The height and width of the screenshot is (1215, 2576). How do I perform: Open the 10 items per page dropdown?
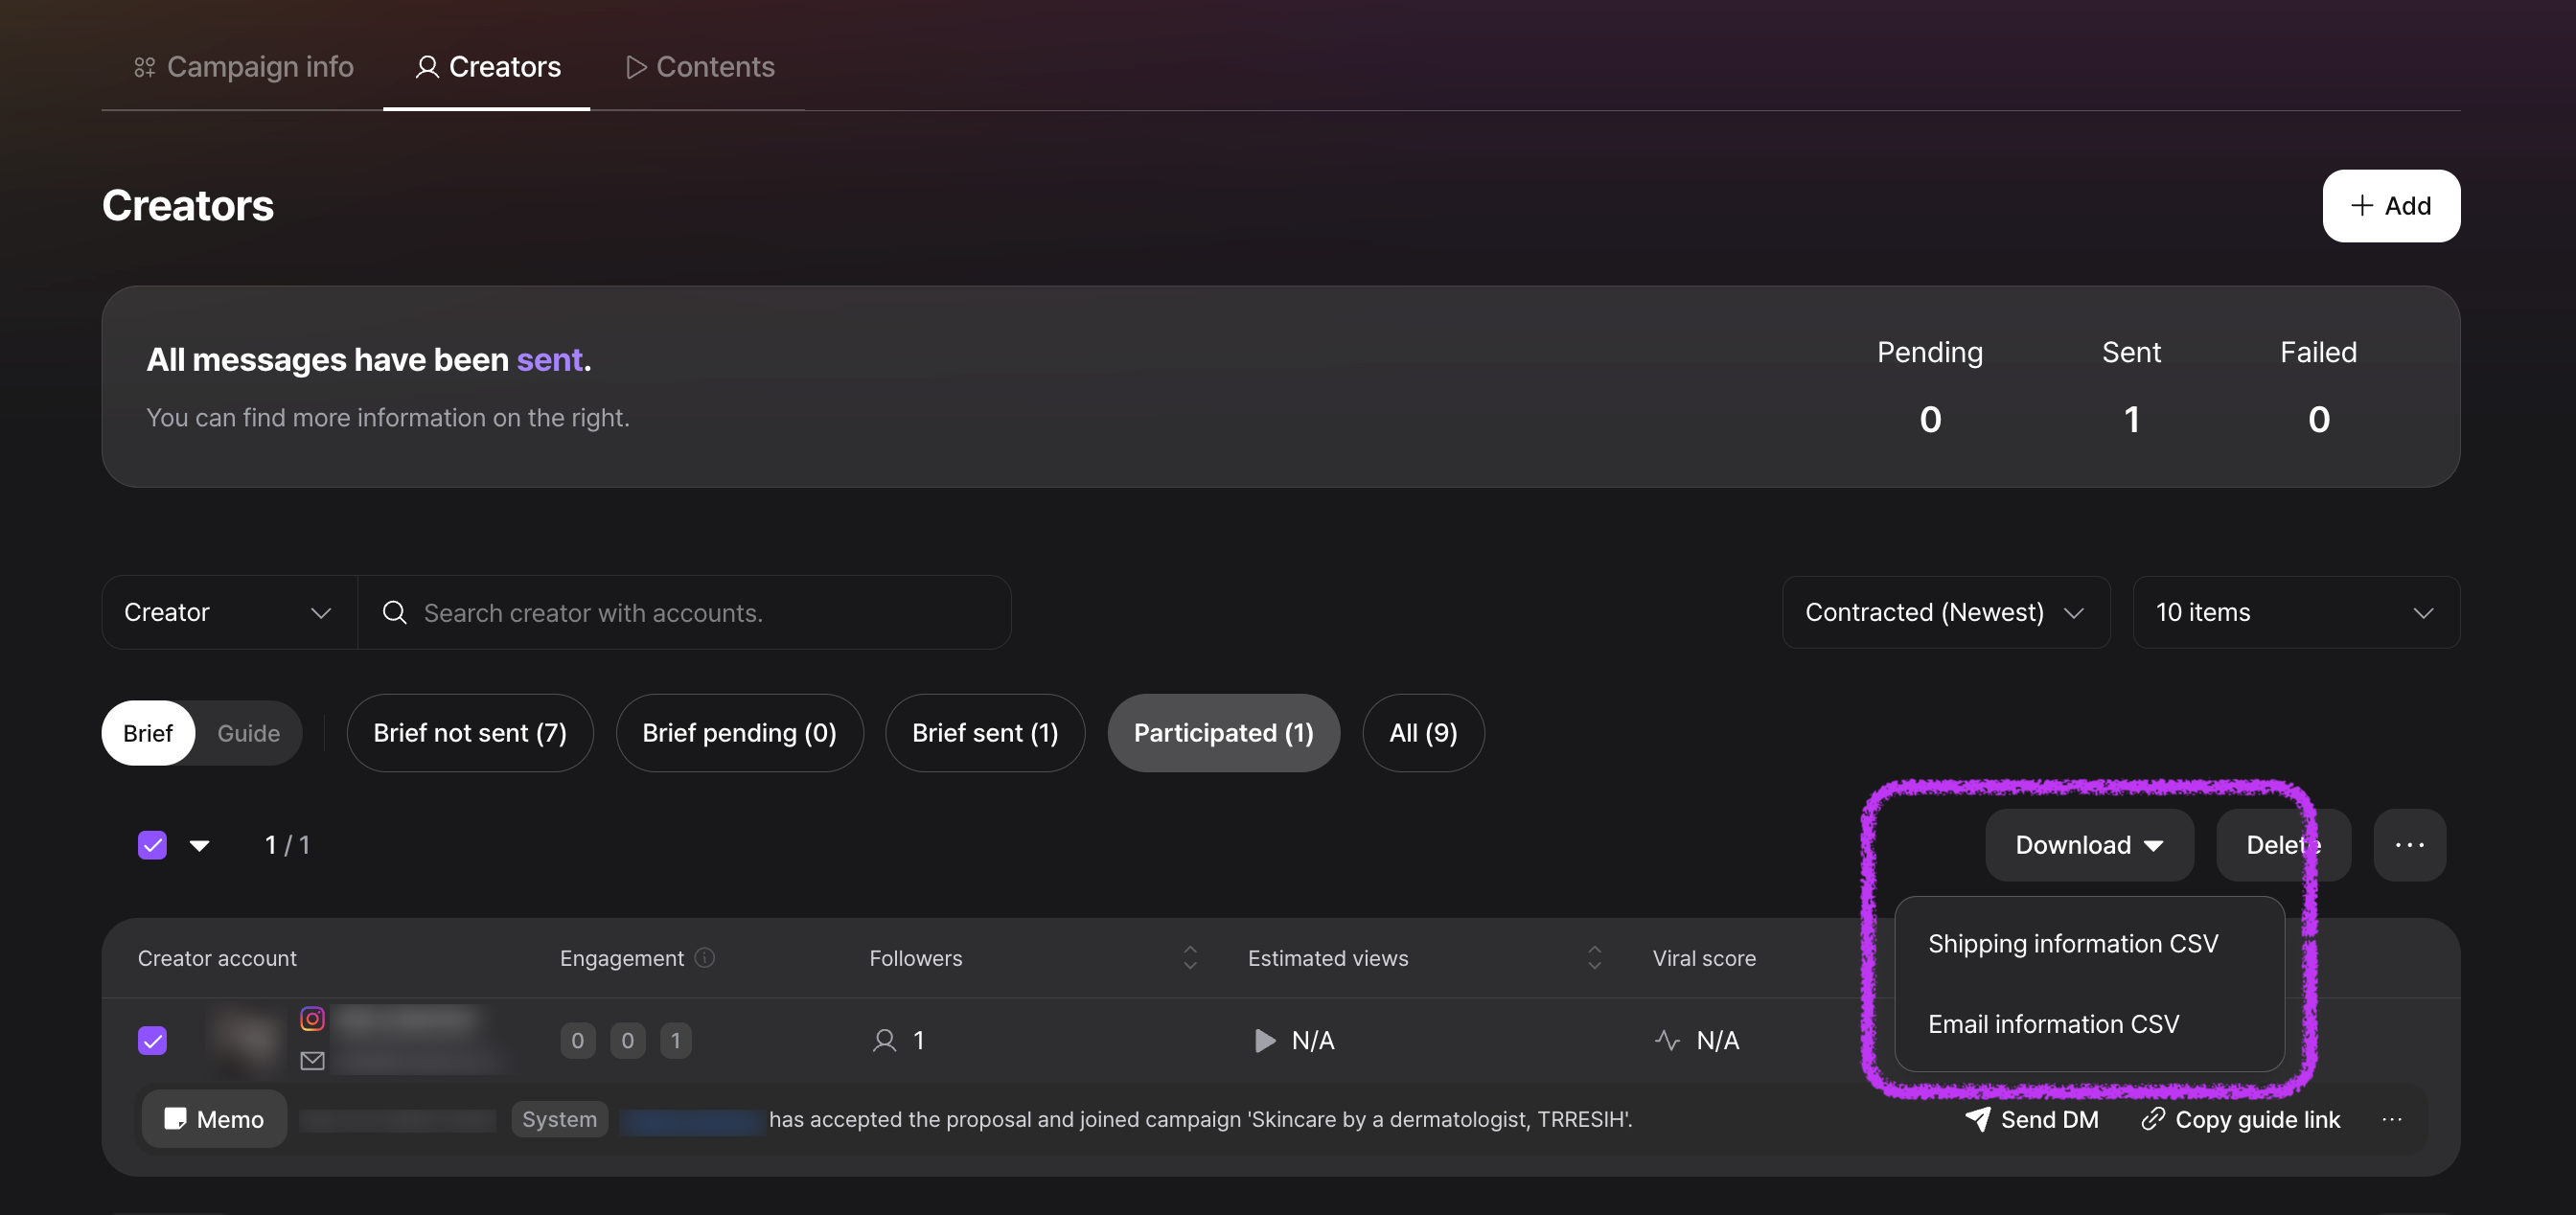click(x=2295, y=612)
